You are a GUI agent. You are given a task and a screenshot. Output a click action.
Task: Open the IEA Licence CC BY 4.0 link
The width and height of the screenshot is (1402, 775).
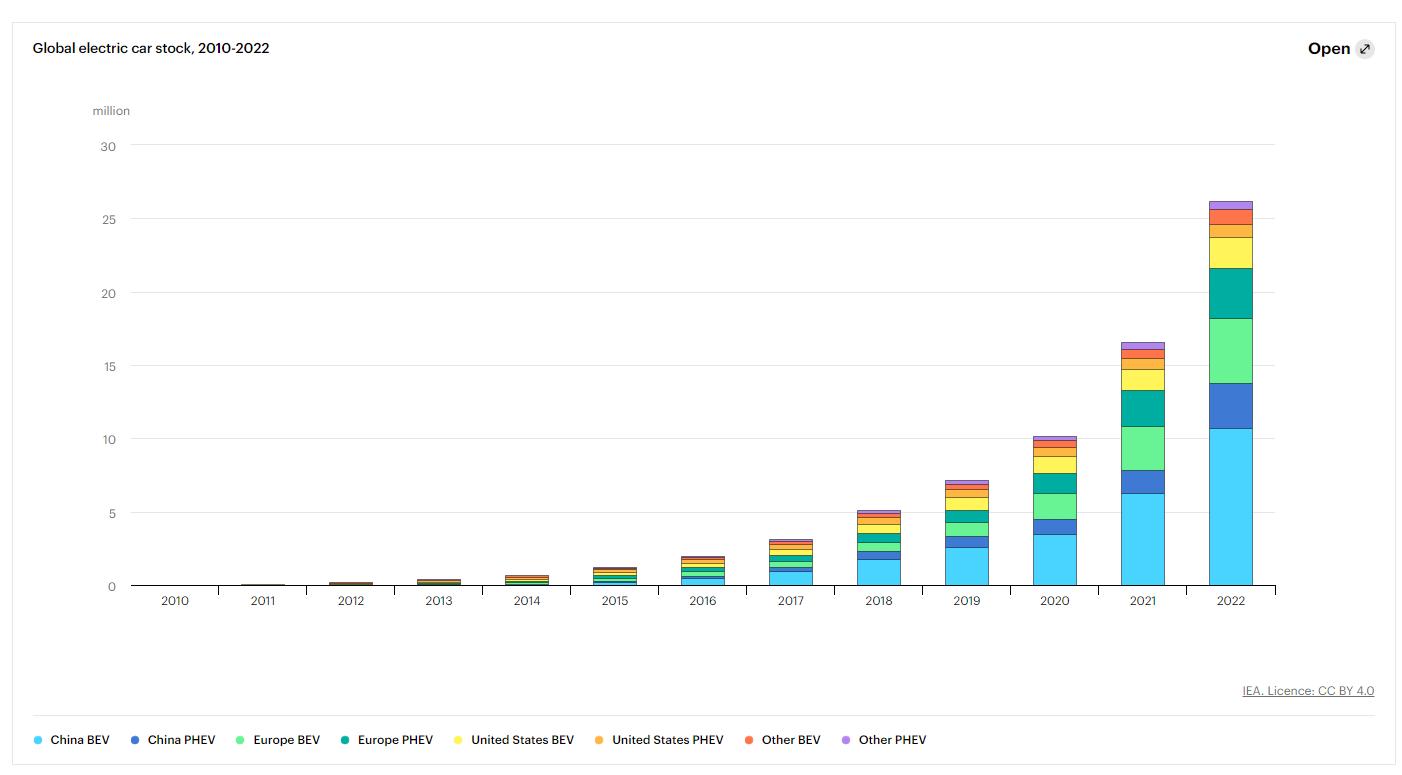(1308, 691)
